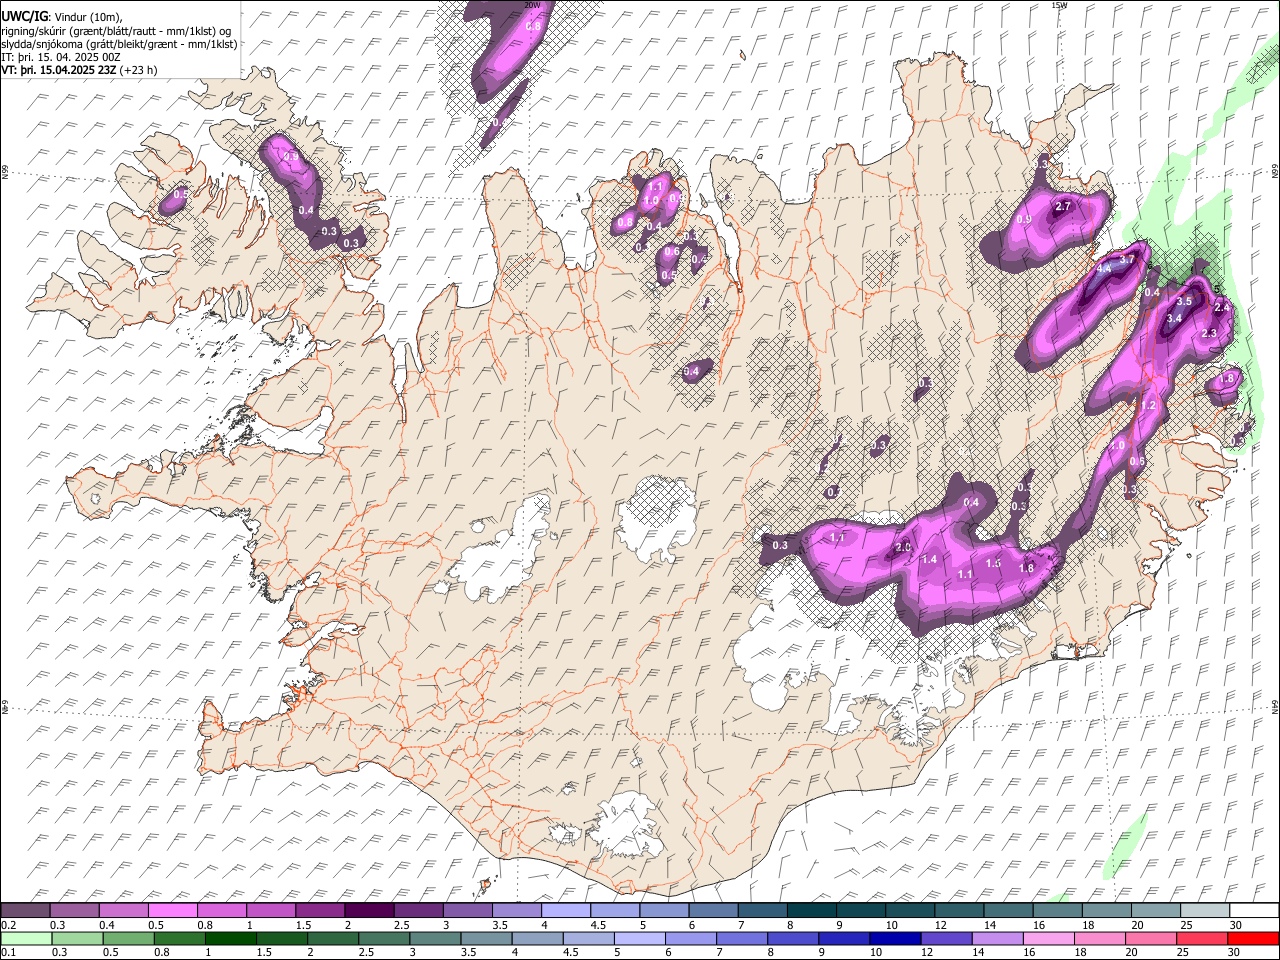Click the 3.5 precipitation value on east coast
Image resolution: width=1280 pixels, height=960 pixels.
[x=1184, y=301]
